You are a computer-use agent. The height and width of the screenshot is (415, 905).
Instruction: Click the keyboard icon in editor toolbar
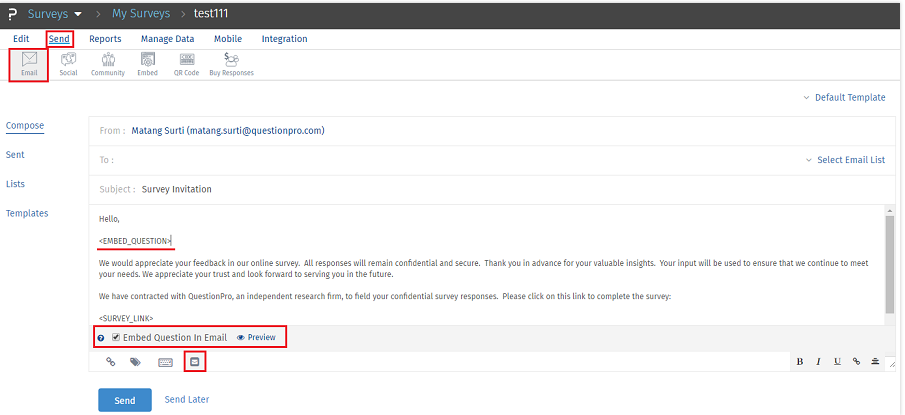point(165,362)
